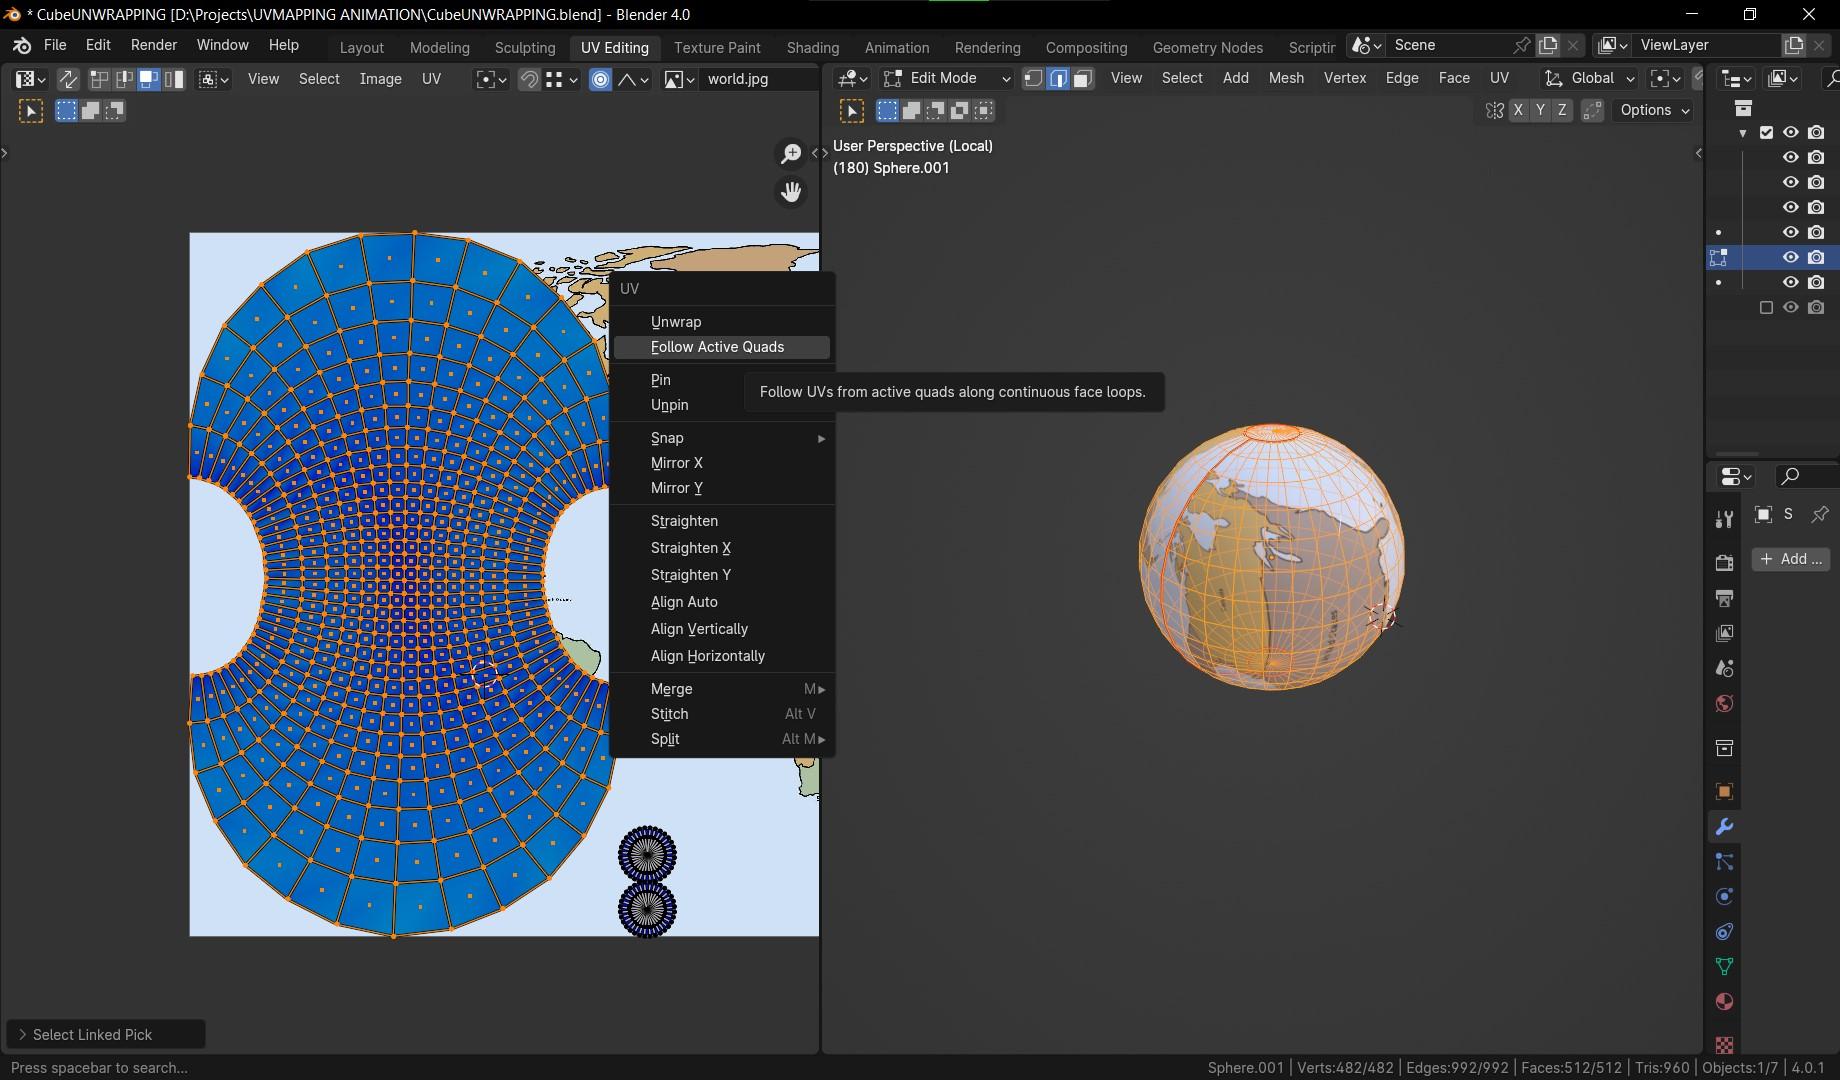Click the Add modifier button
The height and width of the screenshot is (1080, 1840).
point(1790,559)
